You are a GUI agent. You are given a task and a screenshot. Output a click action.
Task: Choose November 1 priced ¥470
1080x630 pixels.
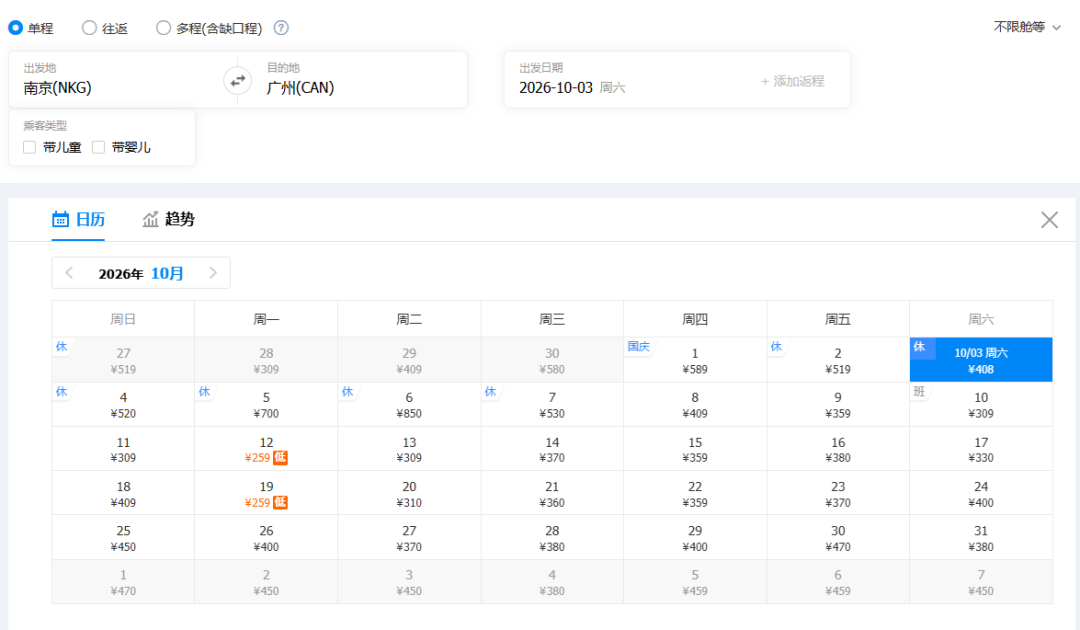[x=123, y=582]
